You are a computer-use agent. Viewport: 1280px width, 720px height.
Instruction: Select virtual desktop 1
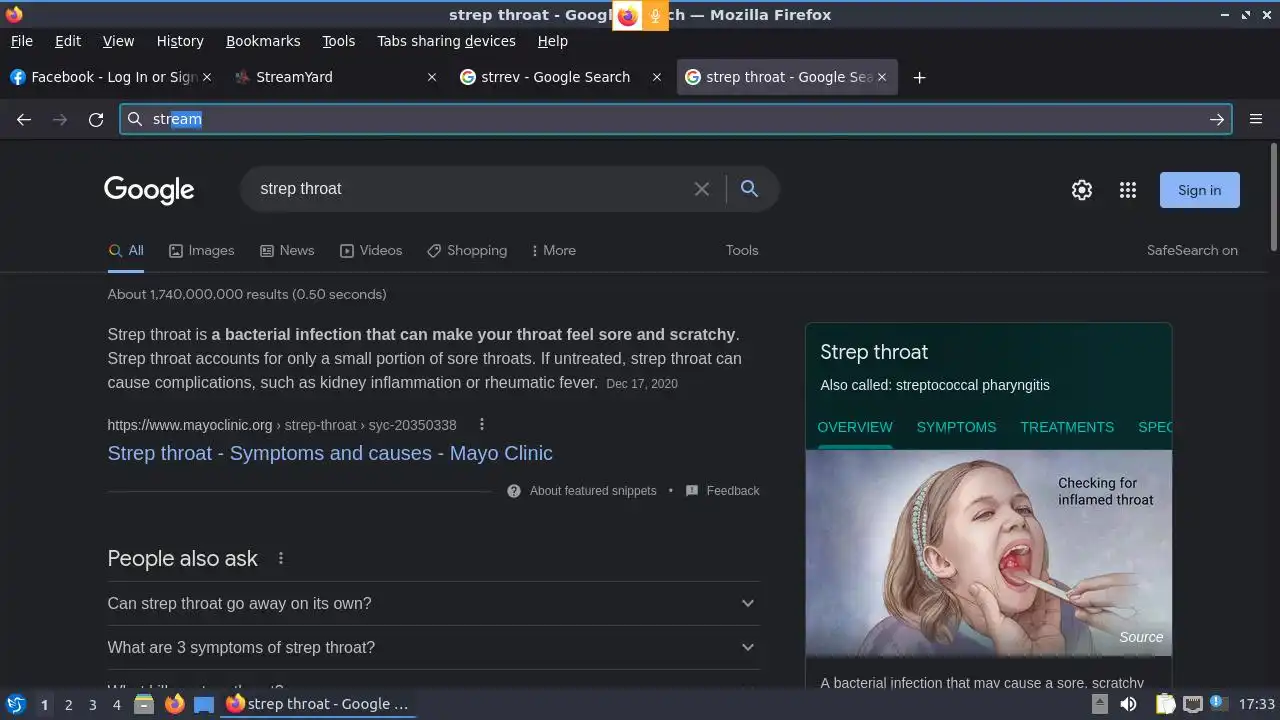tap(44, 704)
